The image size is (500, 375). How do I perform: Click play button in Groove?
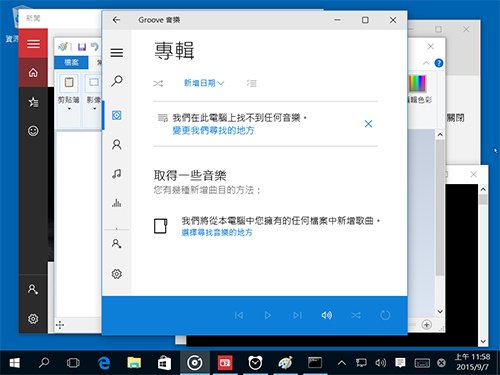point(268,315)
